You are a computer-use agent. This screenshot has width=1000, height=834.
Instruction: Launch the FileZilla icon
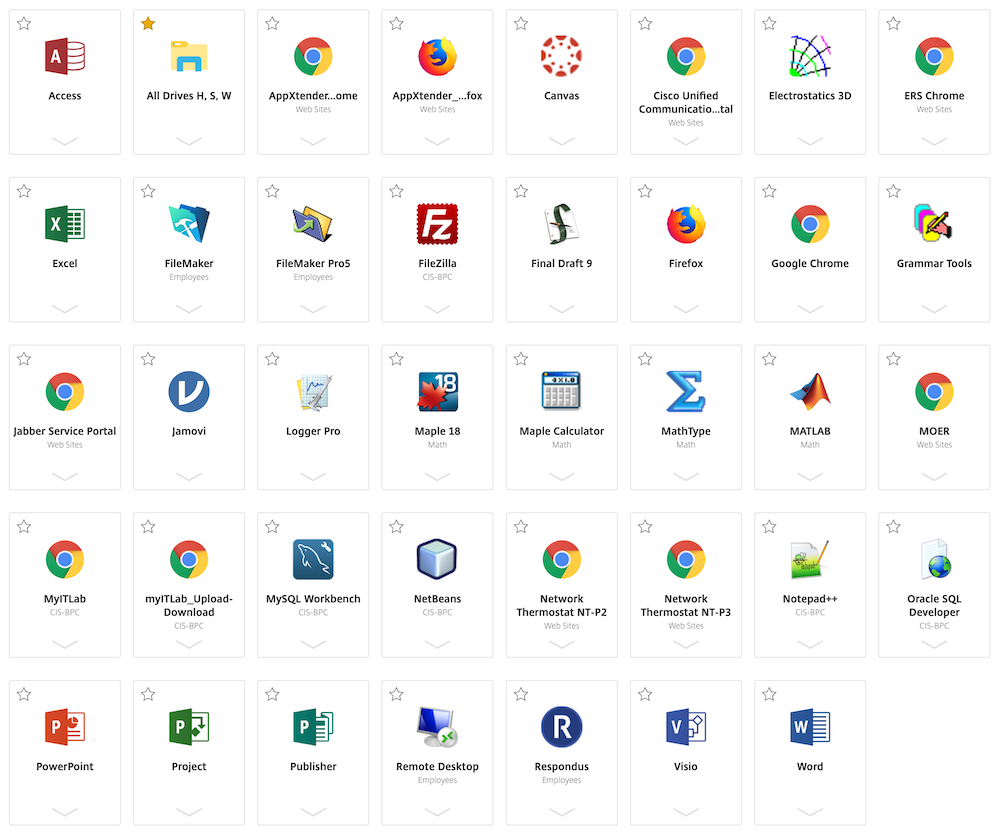(x=437, y=224)
